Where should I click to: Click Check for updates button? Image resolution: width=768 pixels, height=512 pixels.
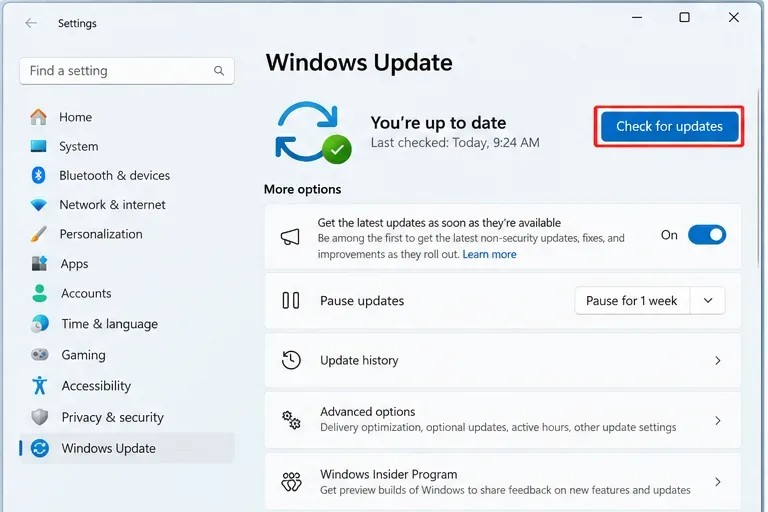(x=670, y=126)
